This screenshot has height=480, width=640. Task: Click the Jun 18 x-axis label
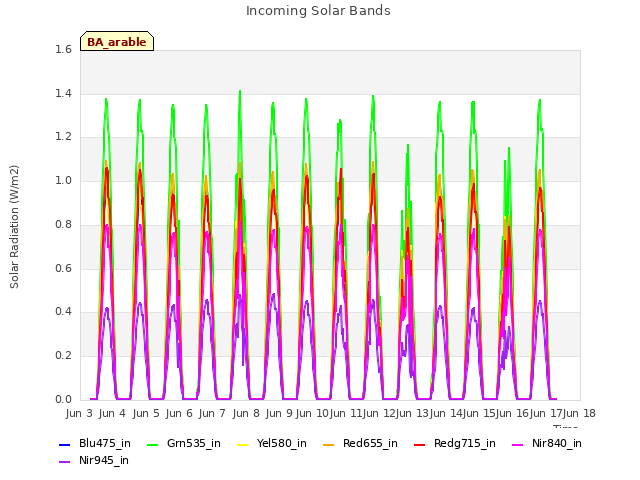click(579, 413)
